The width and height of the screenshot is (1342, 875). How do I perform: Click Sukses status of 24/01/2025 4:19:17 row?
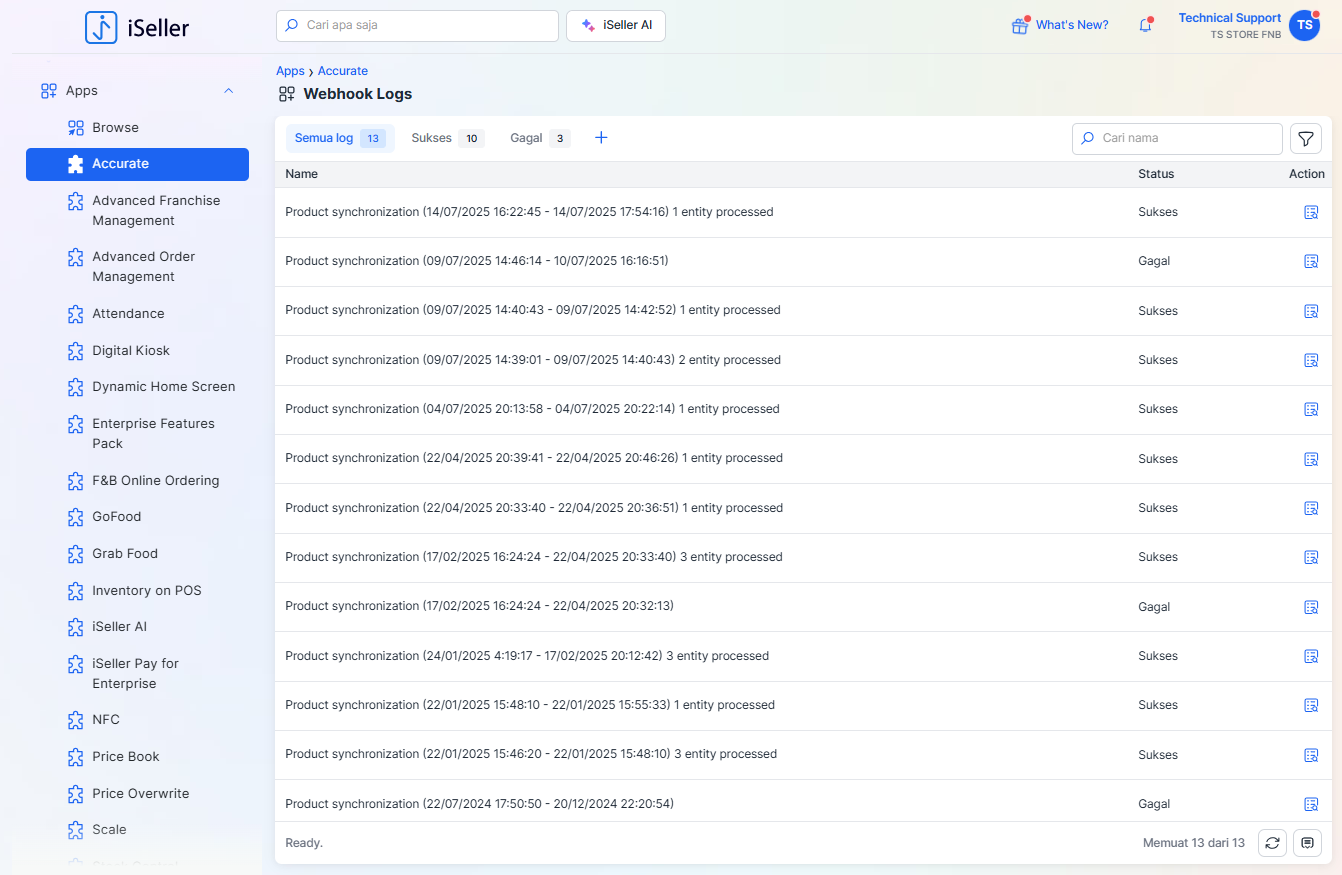[x=1158, y=656]
